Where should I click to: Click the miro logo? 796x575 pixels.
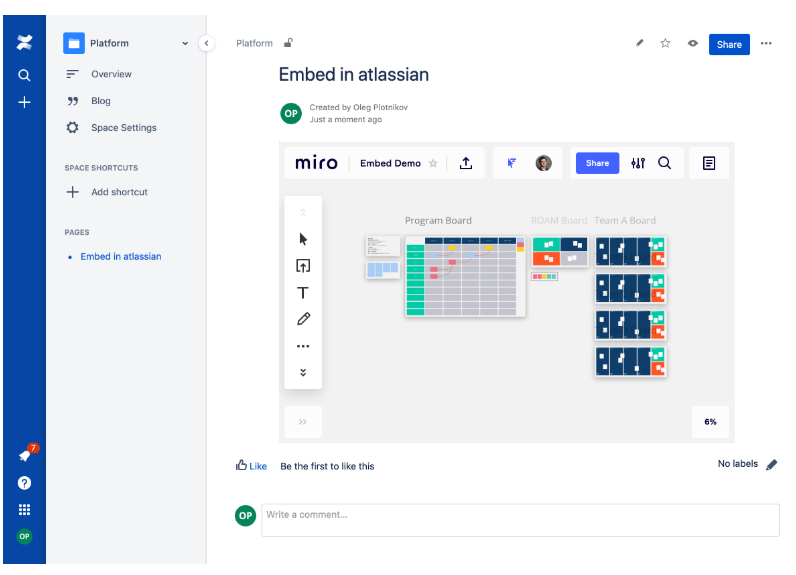click(316, 163)
